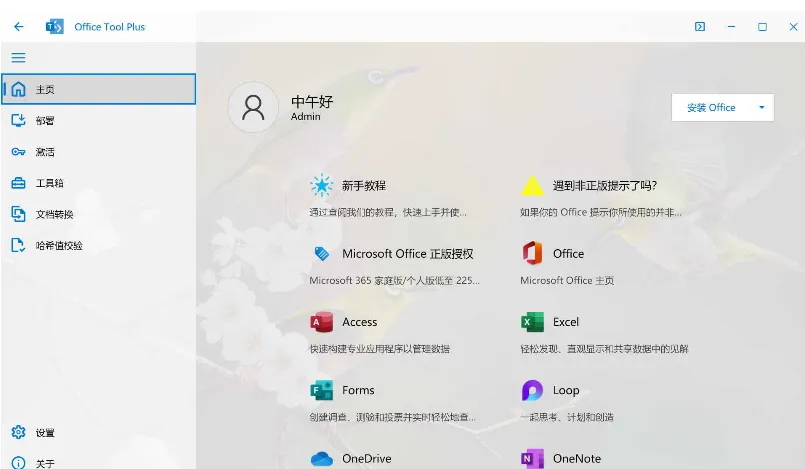Open the 工具箱 toolbox page
Image resolution: width=805 pixels, height=469 pixels.
pyautogui.click(x=99, y=183)
